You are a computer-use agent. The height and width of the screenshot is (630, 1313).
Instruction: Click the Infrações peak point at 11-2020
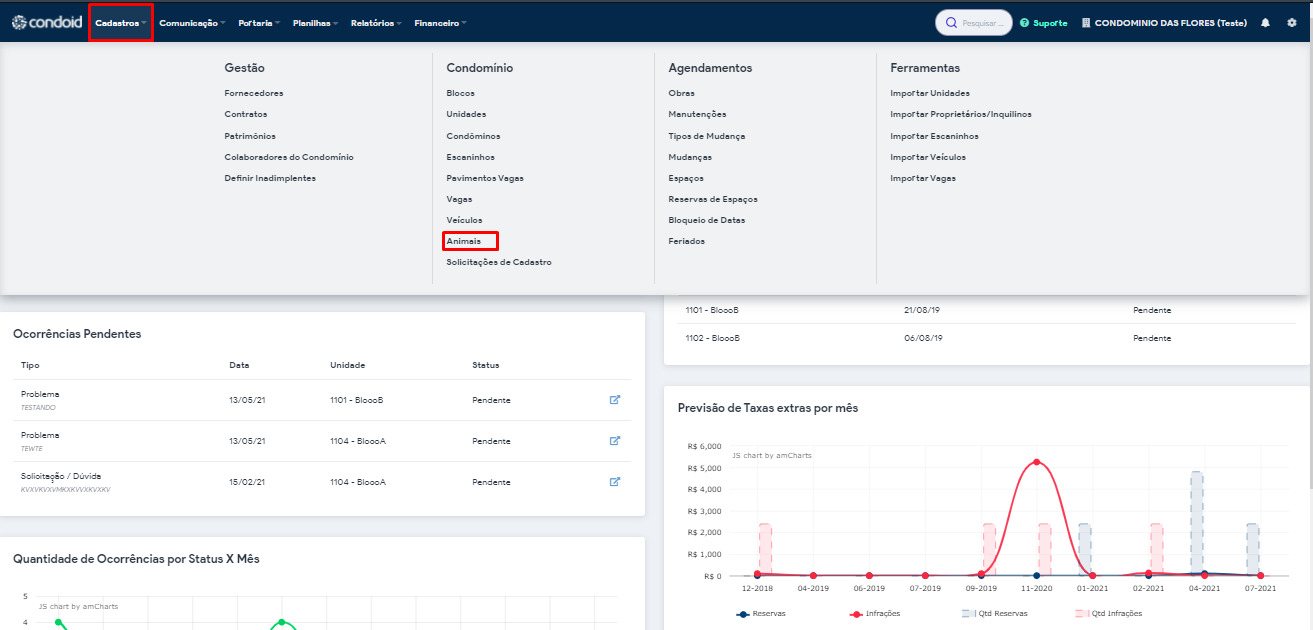click(x=1036, y=462)
